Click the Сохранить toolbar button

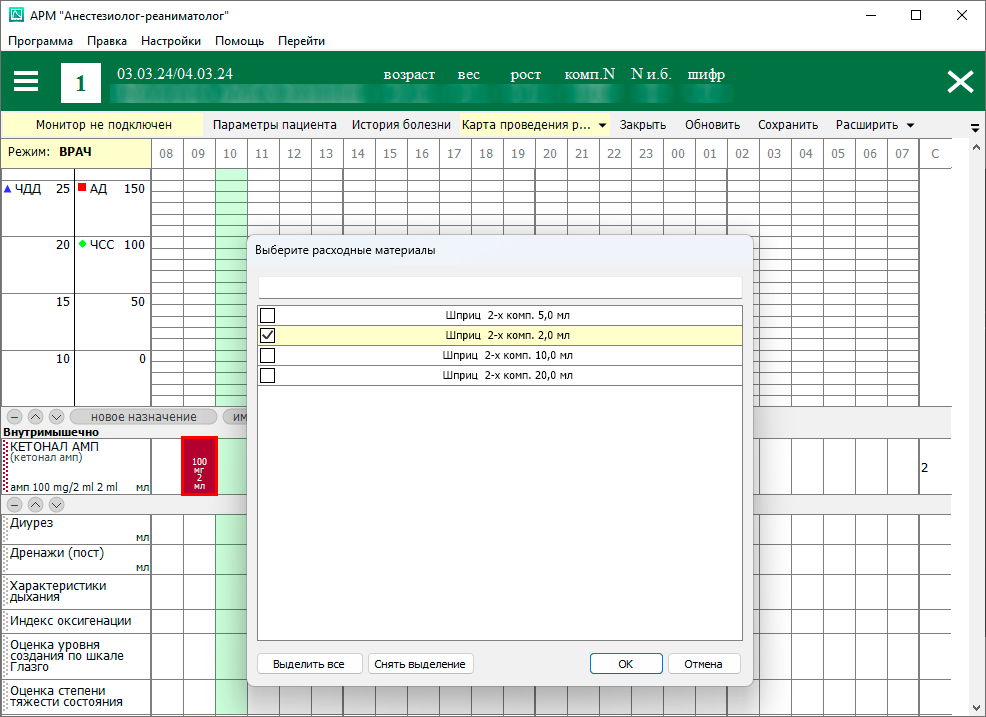pos(788,125)
